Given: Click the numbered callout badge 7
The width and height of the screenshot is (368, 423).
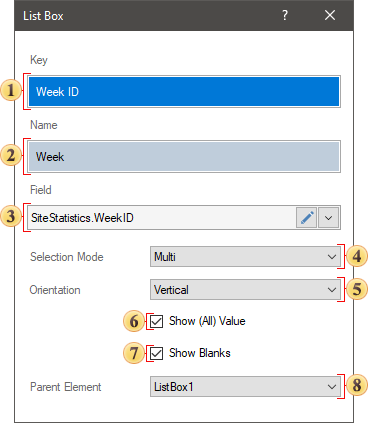Looking at the screenshot, I should click(134, 353).
